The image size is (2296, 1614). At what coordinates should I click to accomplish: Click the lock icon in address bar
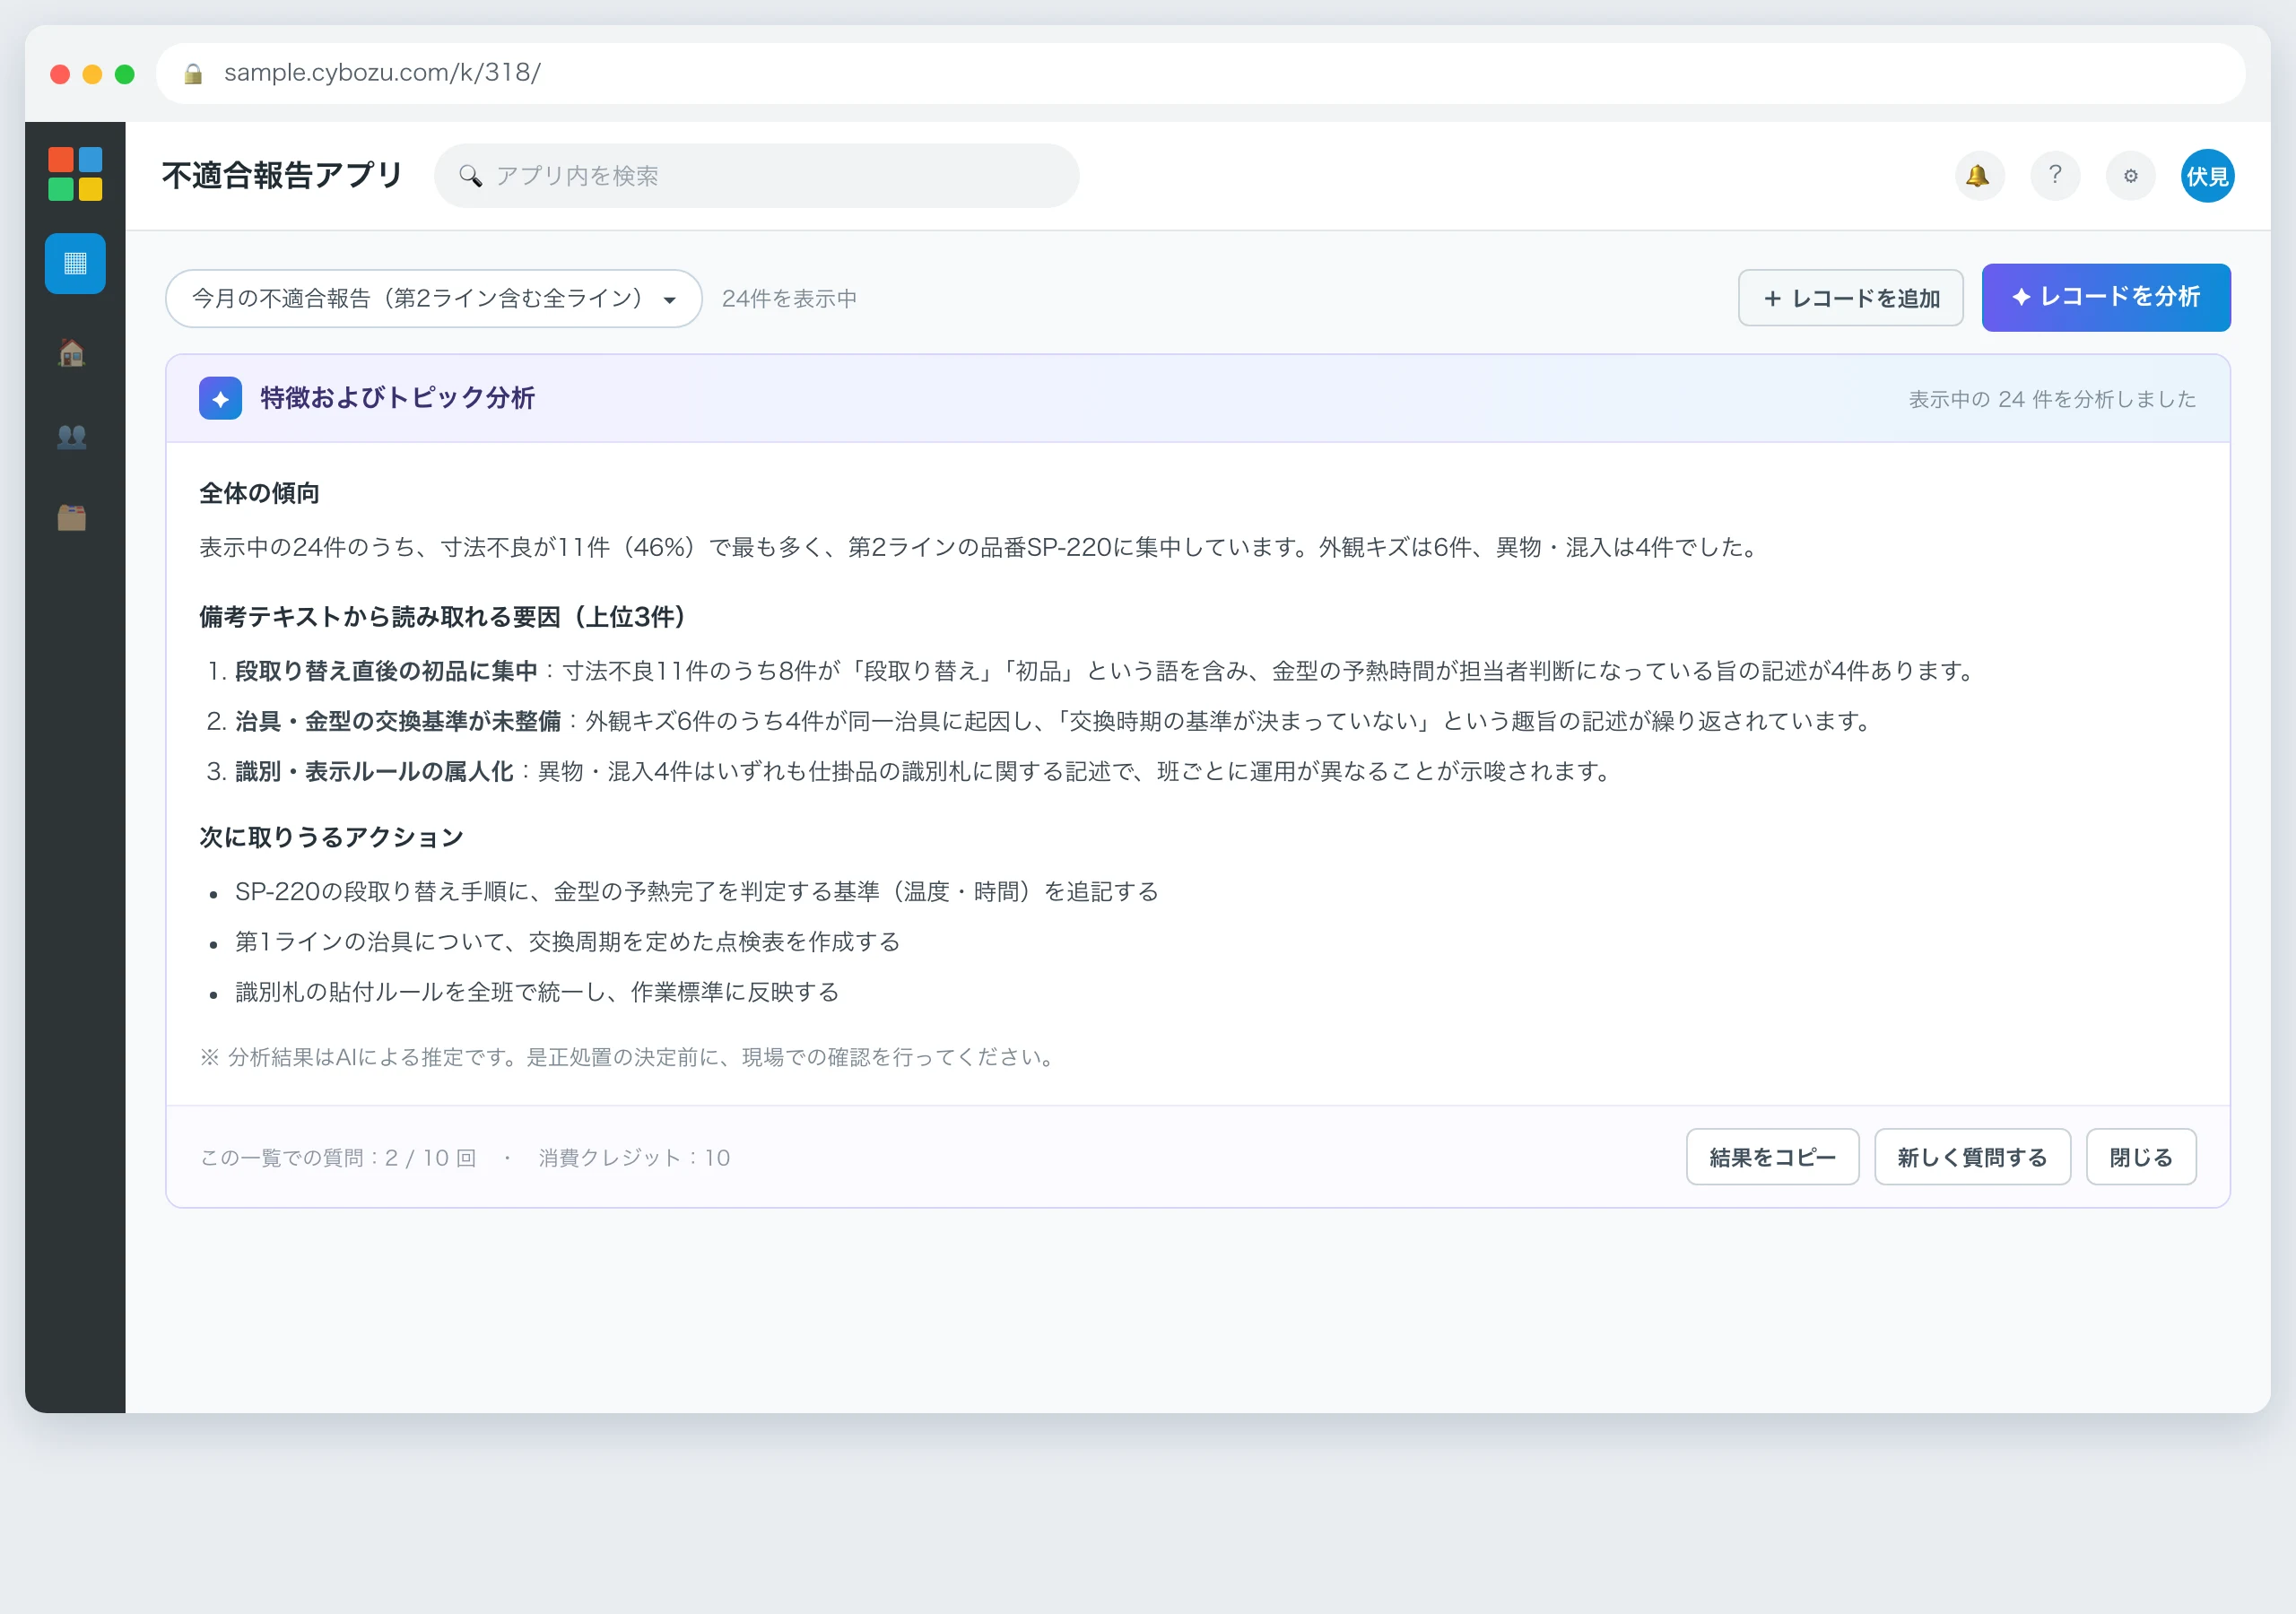tap(194, 73)
